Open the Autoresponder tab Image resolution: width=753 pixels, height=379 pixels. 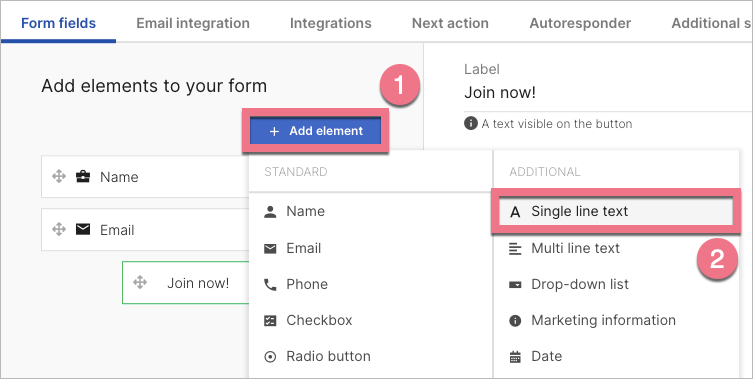[580, 23]
